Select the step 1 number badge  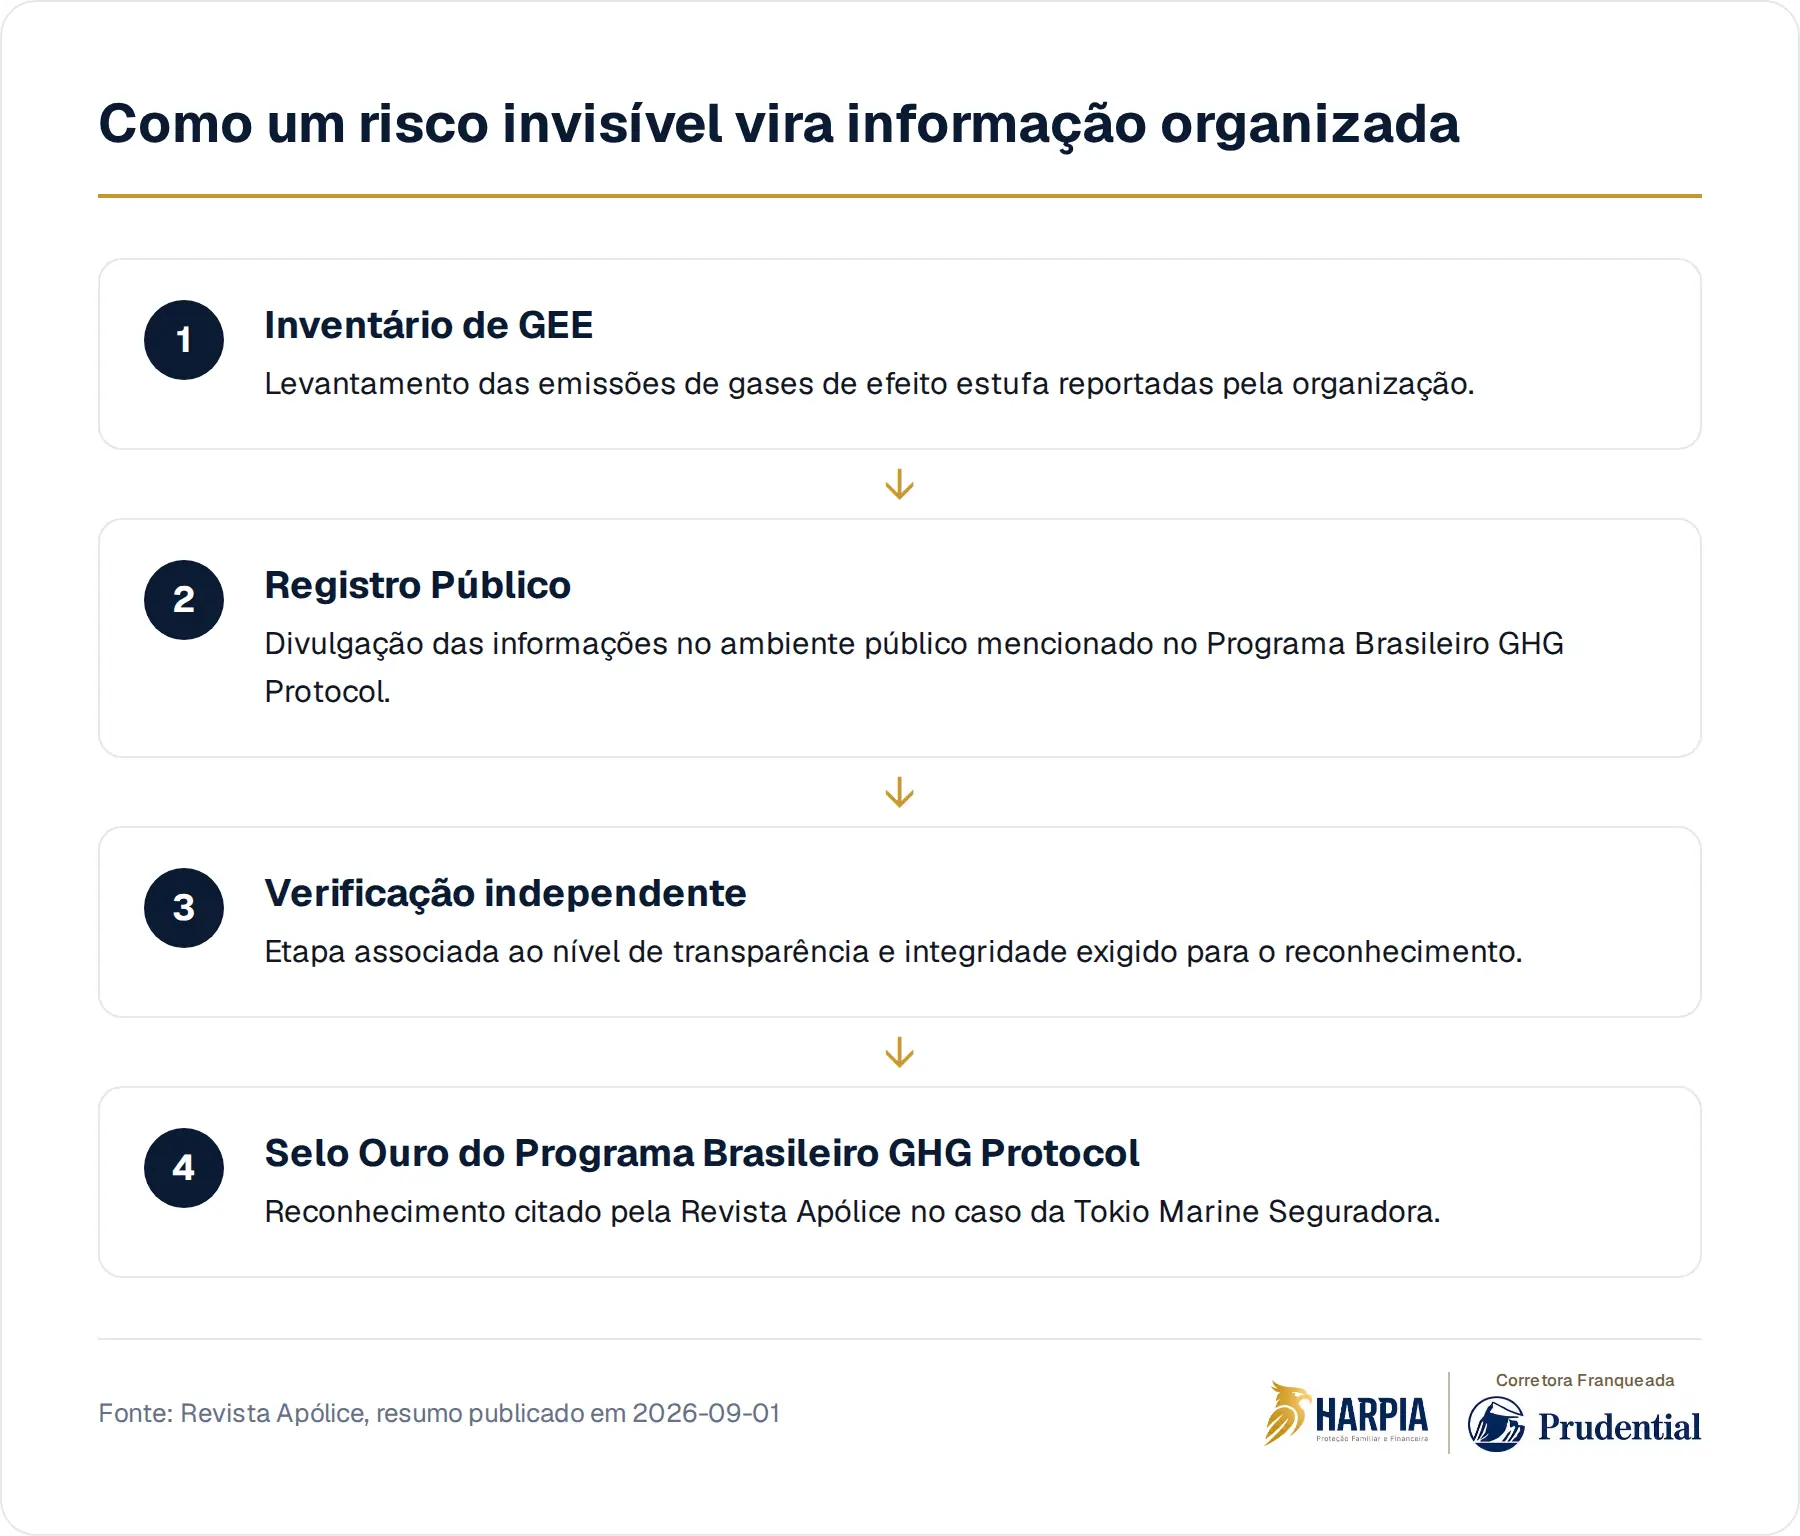click(184, 340)
